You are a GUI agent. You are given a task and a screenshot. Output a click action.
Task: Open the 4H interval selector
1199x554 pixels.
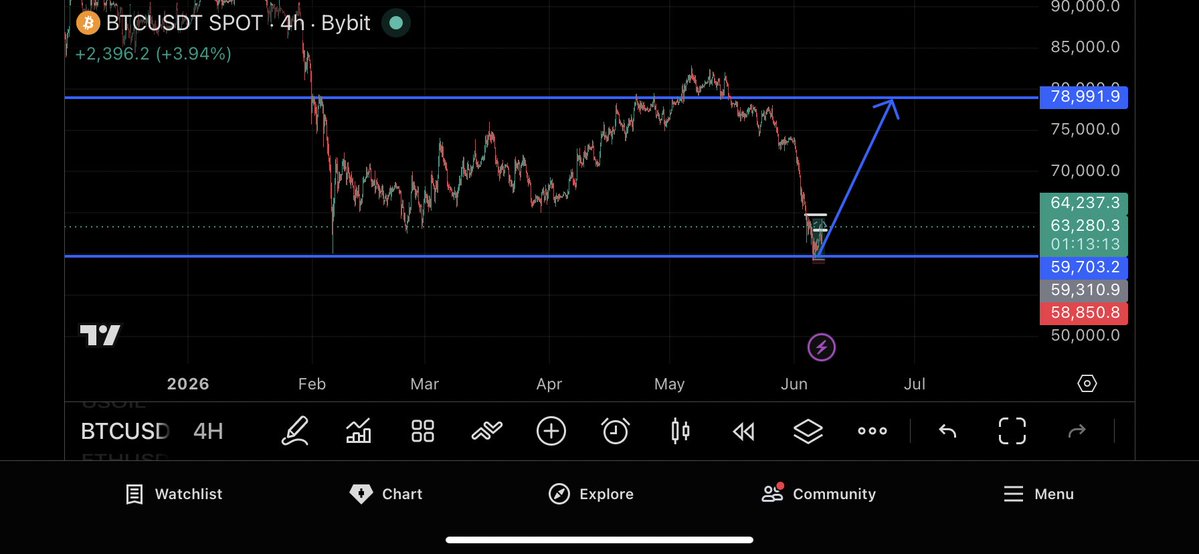tap(208, 432)
